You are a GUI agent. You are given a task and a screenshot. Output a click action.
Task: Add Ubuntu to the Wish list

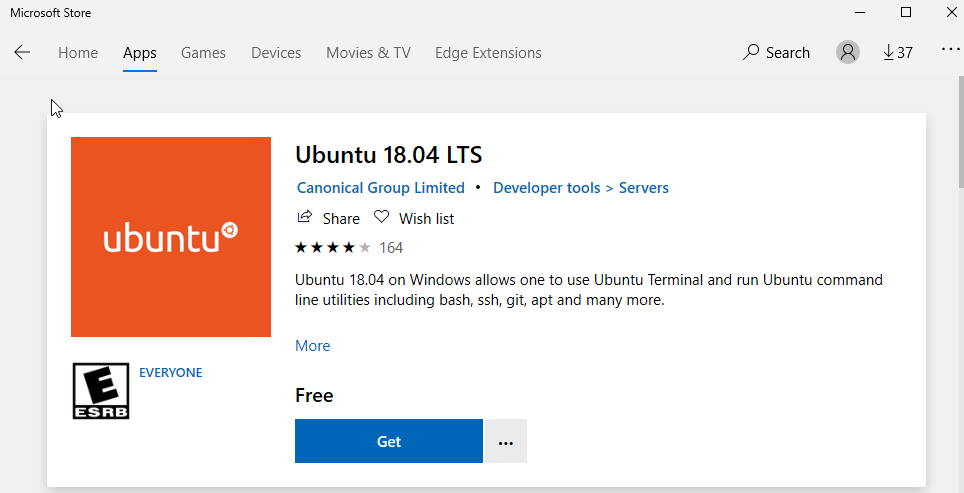click(x=414, y=218)
